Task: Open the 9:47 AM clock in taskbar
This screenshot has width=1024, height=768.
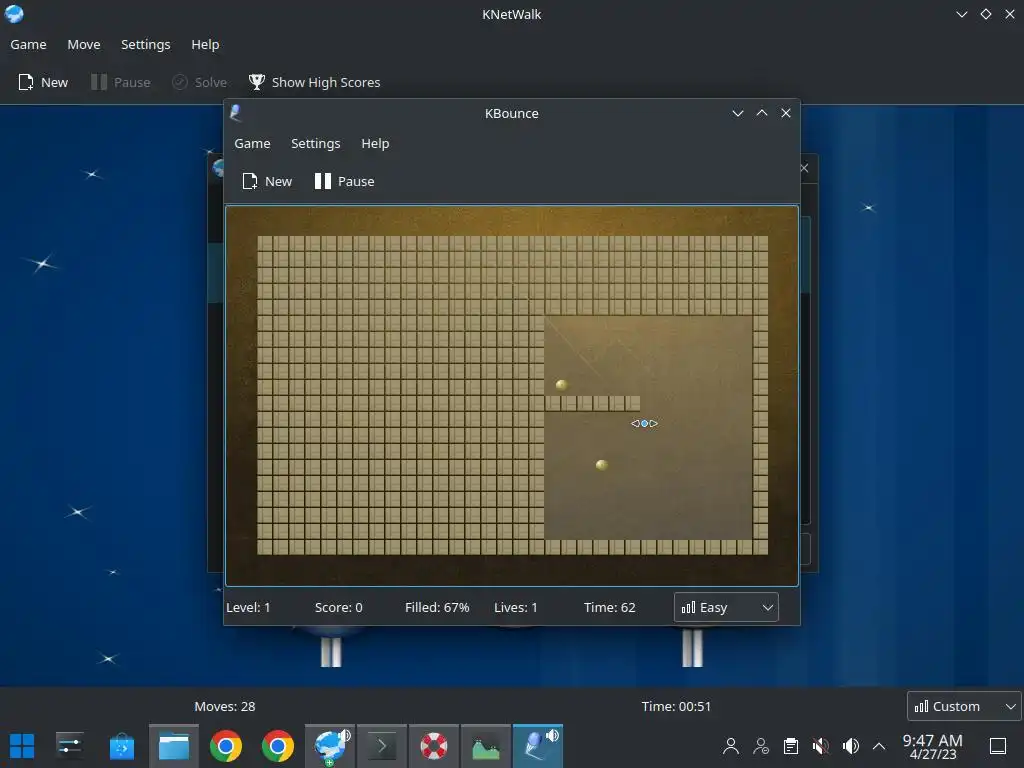Action: point(933,746)
